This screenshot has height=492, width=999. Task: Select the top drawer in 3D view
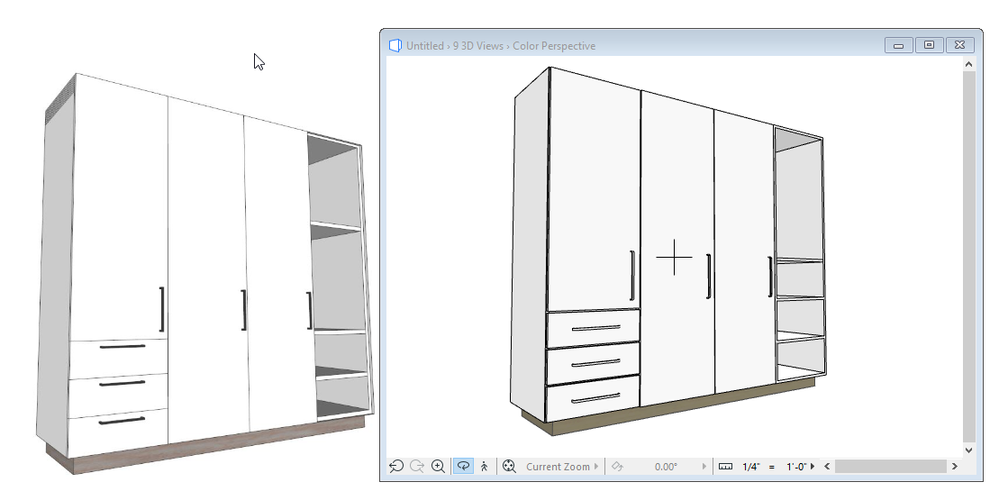(593, 329)
